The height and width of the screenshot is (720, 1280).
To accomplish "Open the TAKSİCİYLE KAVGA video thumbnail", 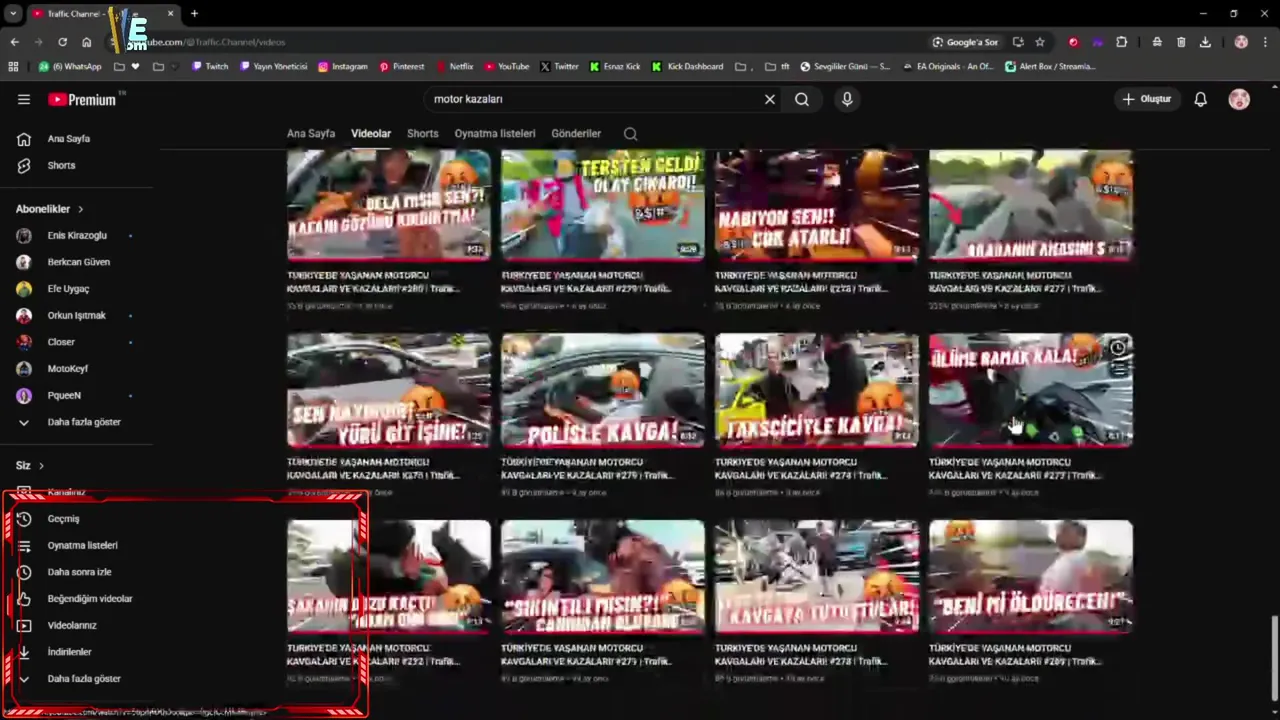I will [x=817, y=390].
